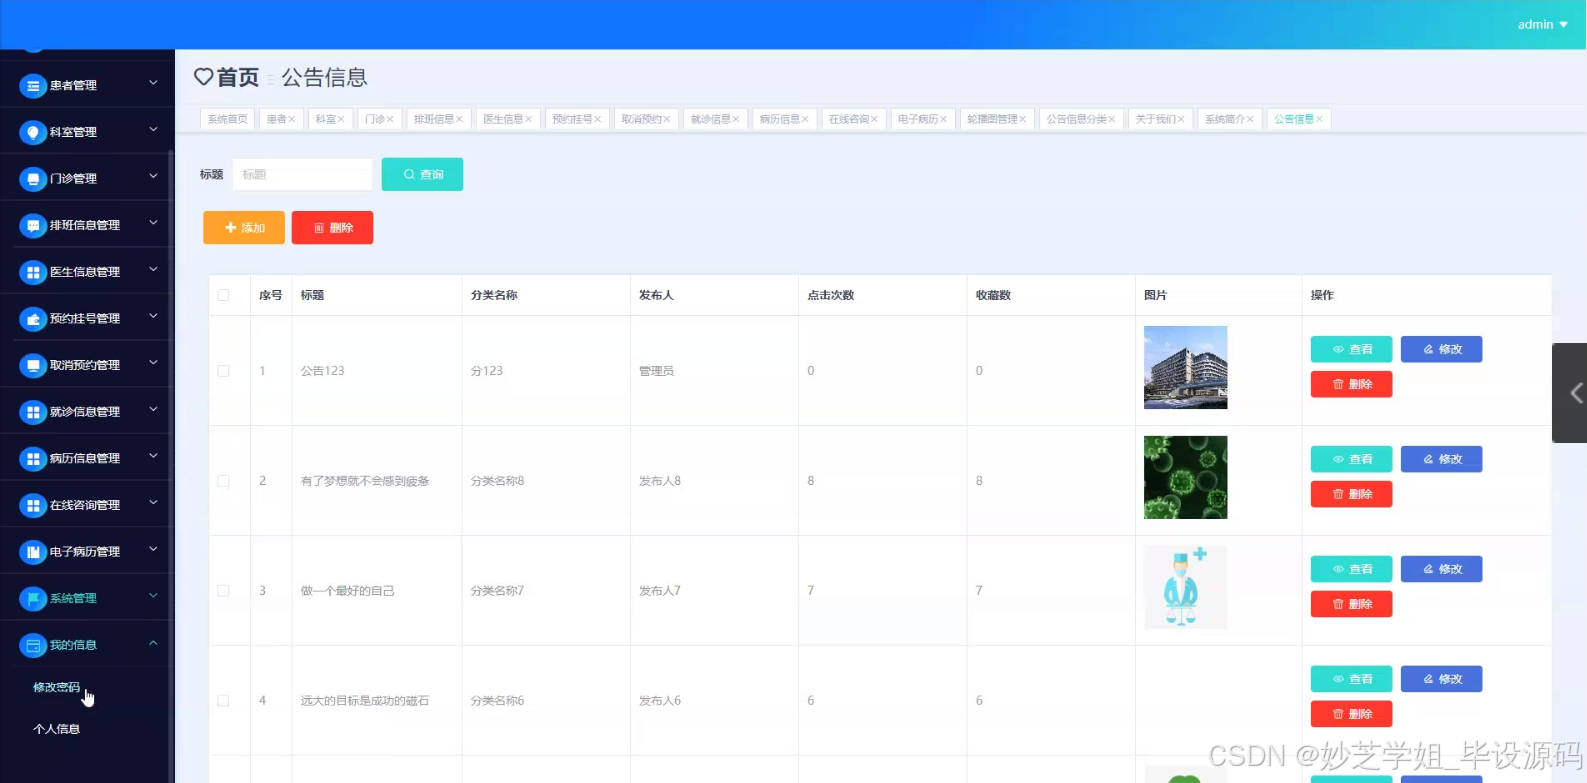Click the 预约挂号管理 sidebar icon
The width and height of the screenshot is (1587, 783).
click(x=33, y=318)
